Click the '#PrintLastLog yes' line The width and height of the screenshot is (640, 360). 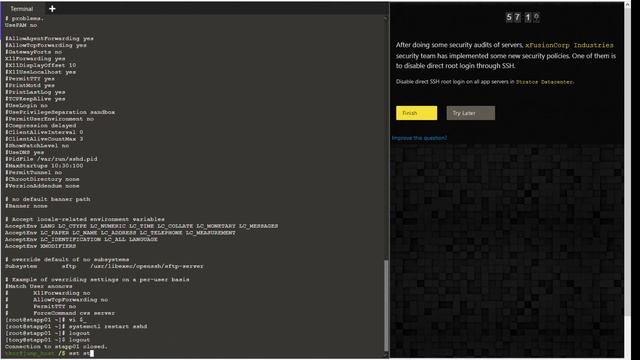(35, 92)
